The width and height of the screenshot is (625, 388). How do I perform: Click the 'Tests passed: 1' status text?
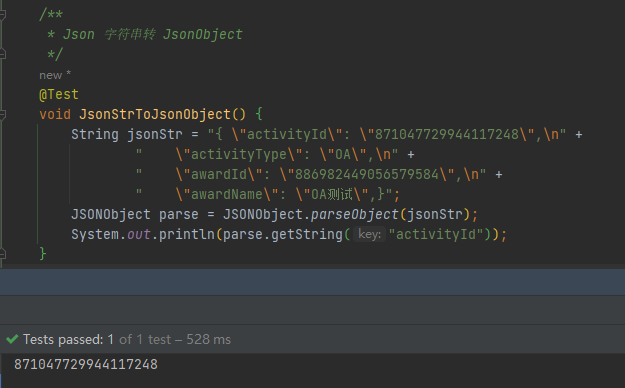point(68,339)
